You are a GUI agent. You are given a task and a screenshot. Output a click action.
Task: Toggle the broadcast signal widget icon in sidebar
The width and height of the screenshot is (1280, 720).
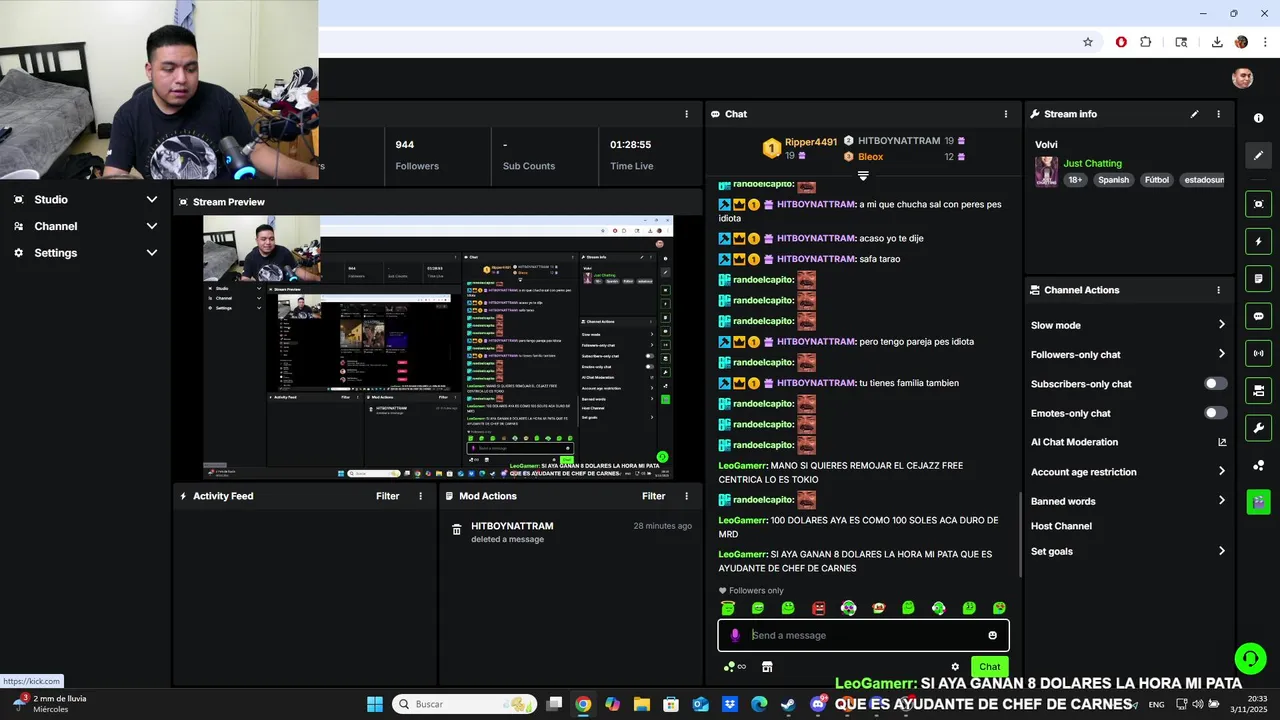pyautogui.click(x=1258, y=353)
